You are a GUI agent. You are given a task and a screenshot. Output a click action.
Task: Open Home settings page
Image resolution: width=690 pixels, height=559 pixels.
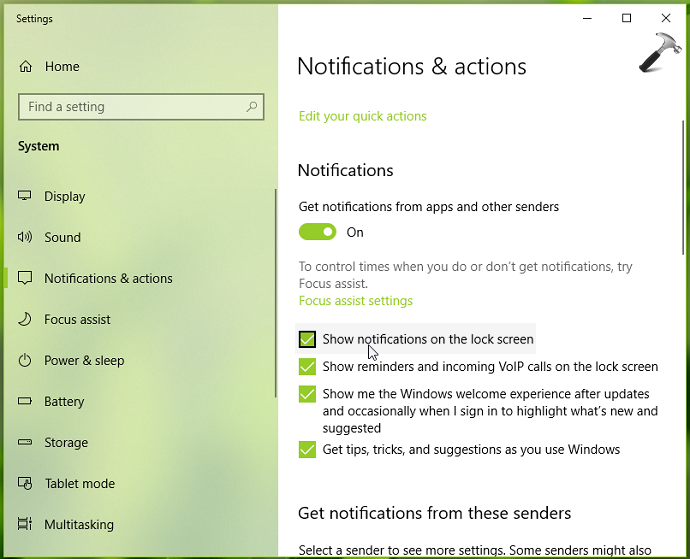(62, 66)
